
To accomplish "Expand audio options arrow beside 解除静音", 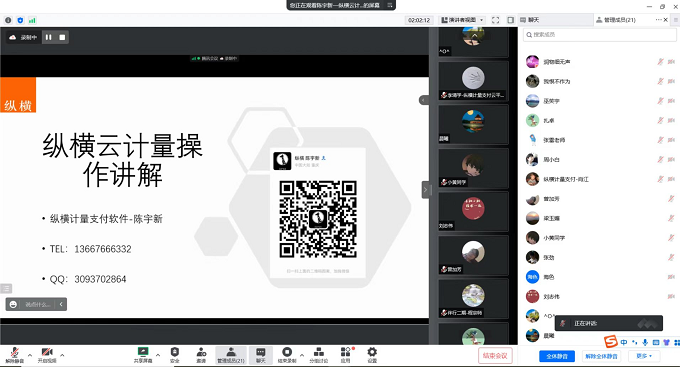I will point(30,355).
